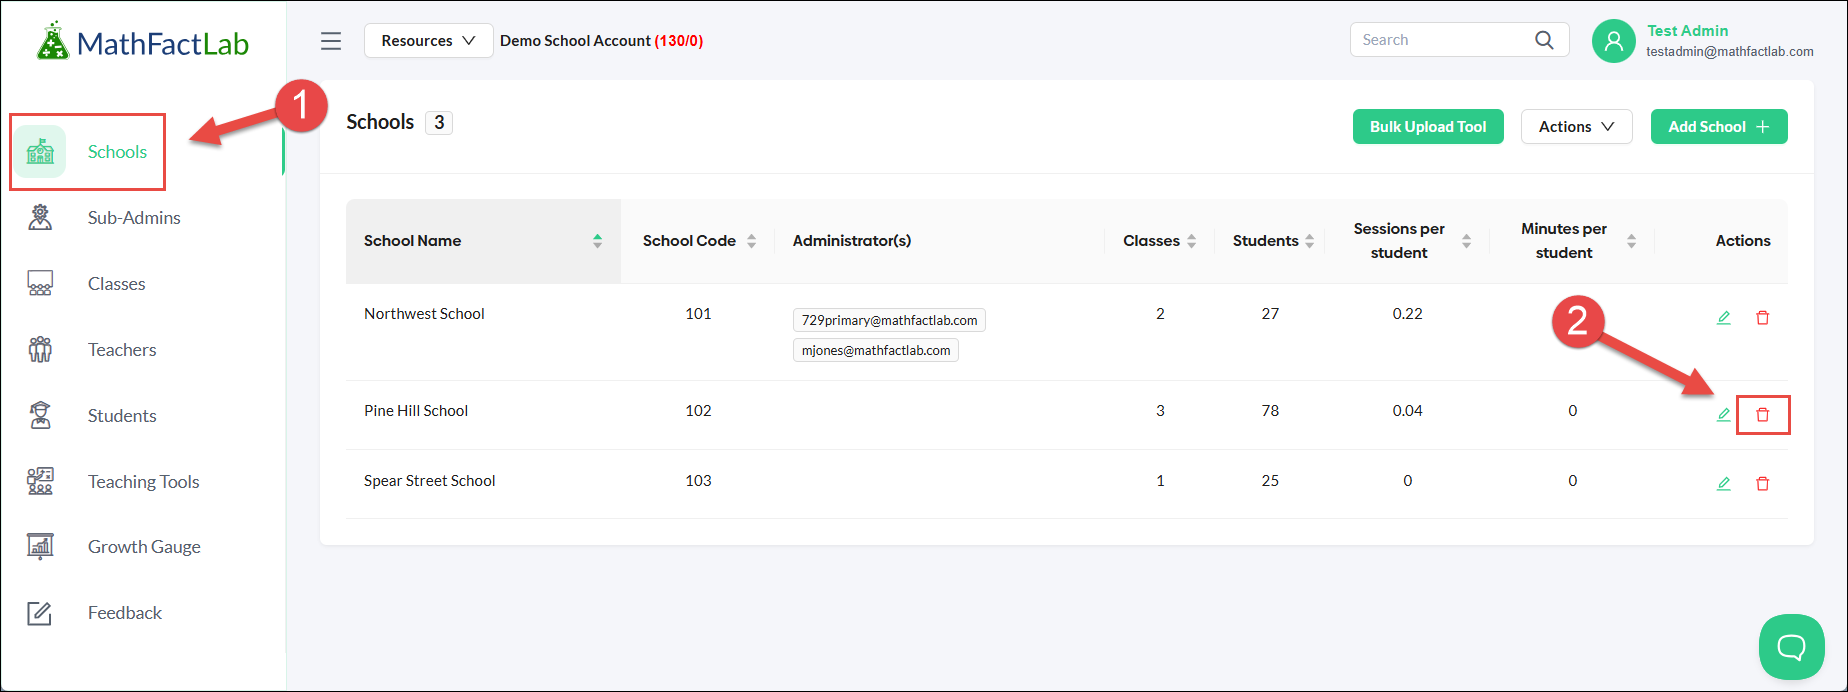Viewport: 1848px width, 692px height.
Task: Click the Test Admin name
Action: click(x=1688, y=31)
